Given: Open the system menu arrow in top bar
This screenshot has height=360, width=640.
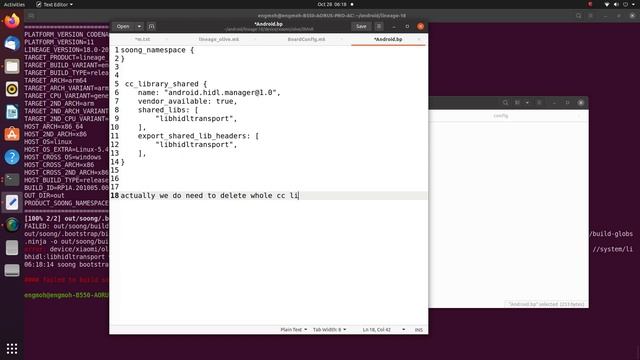Looking at the screenshot, I should click(633, 4).
